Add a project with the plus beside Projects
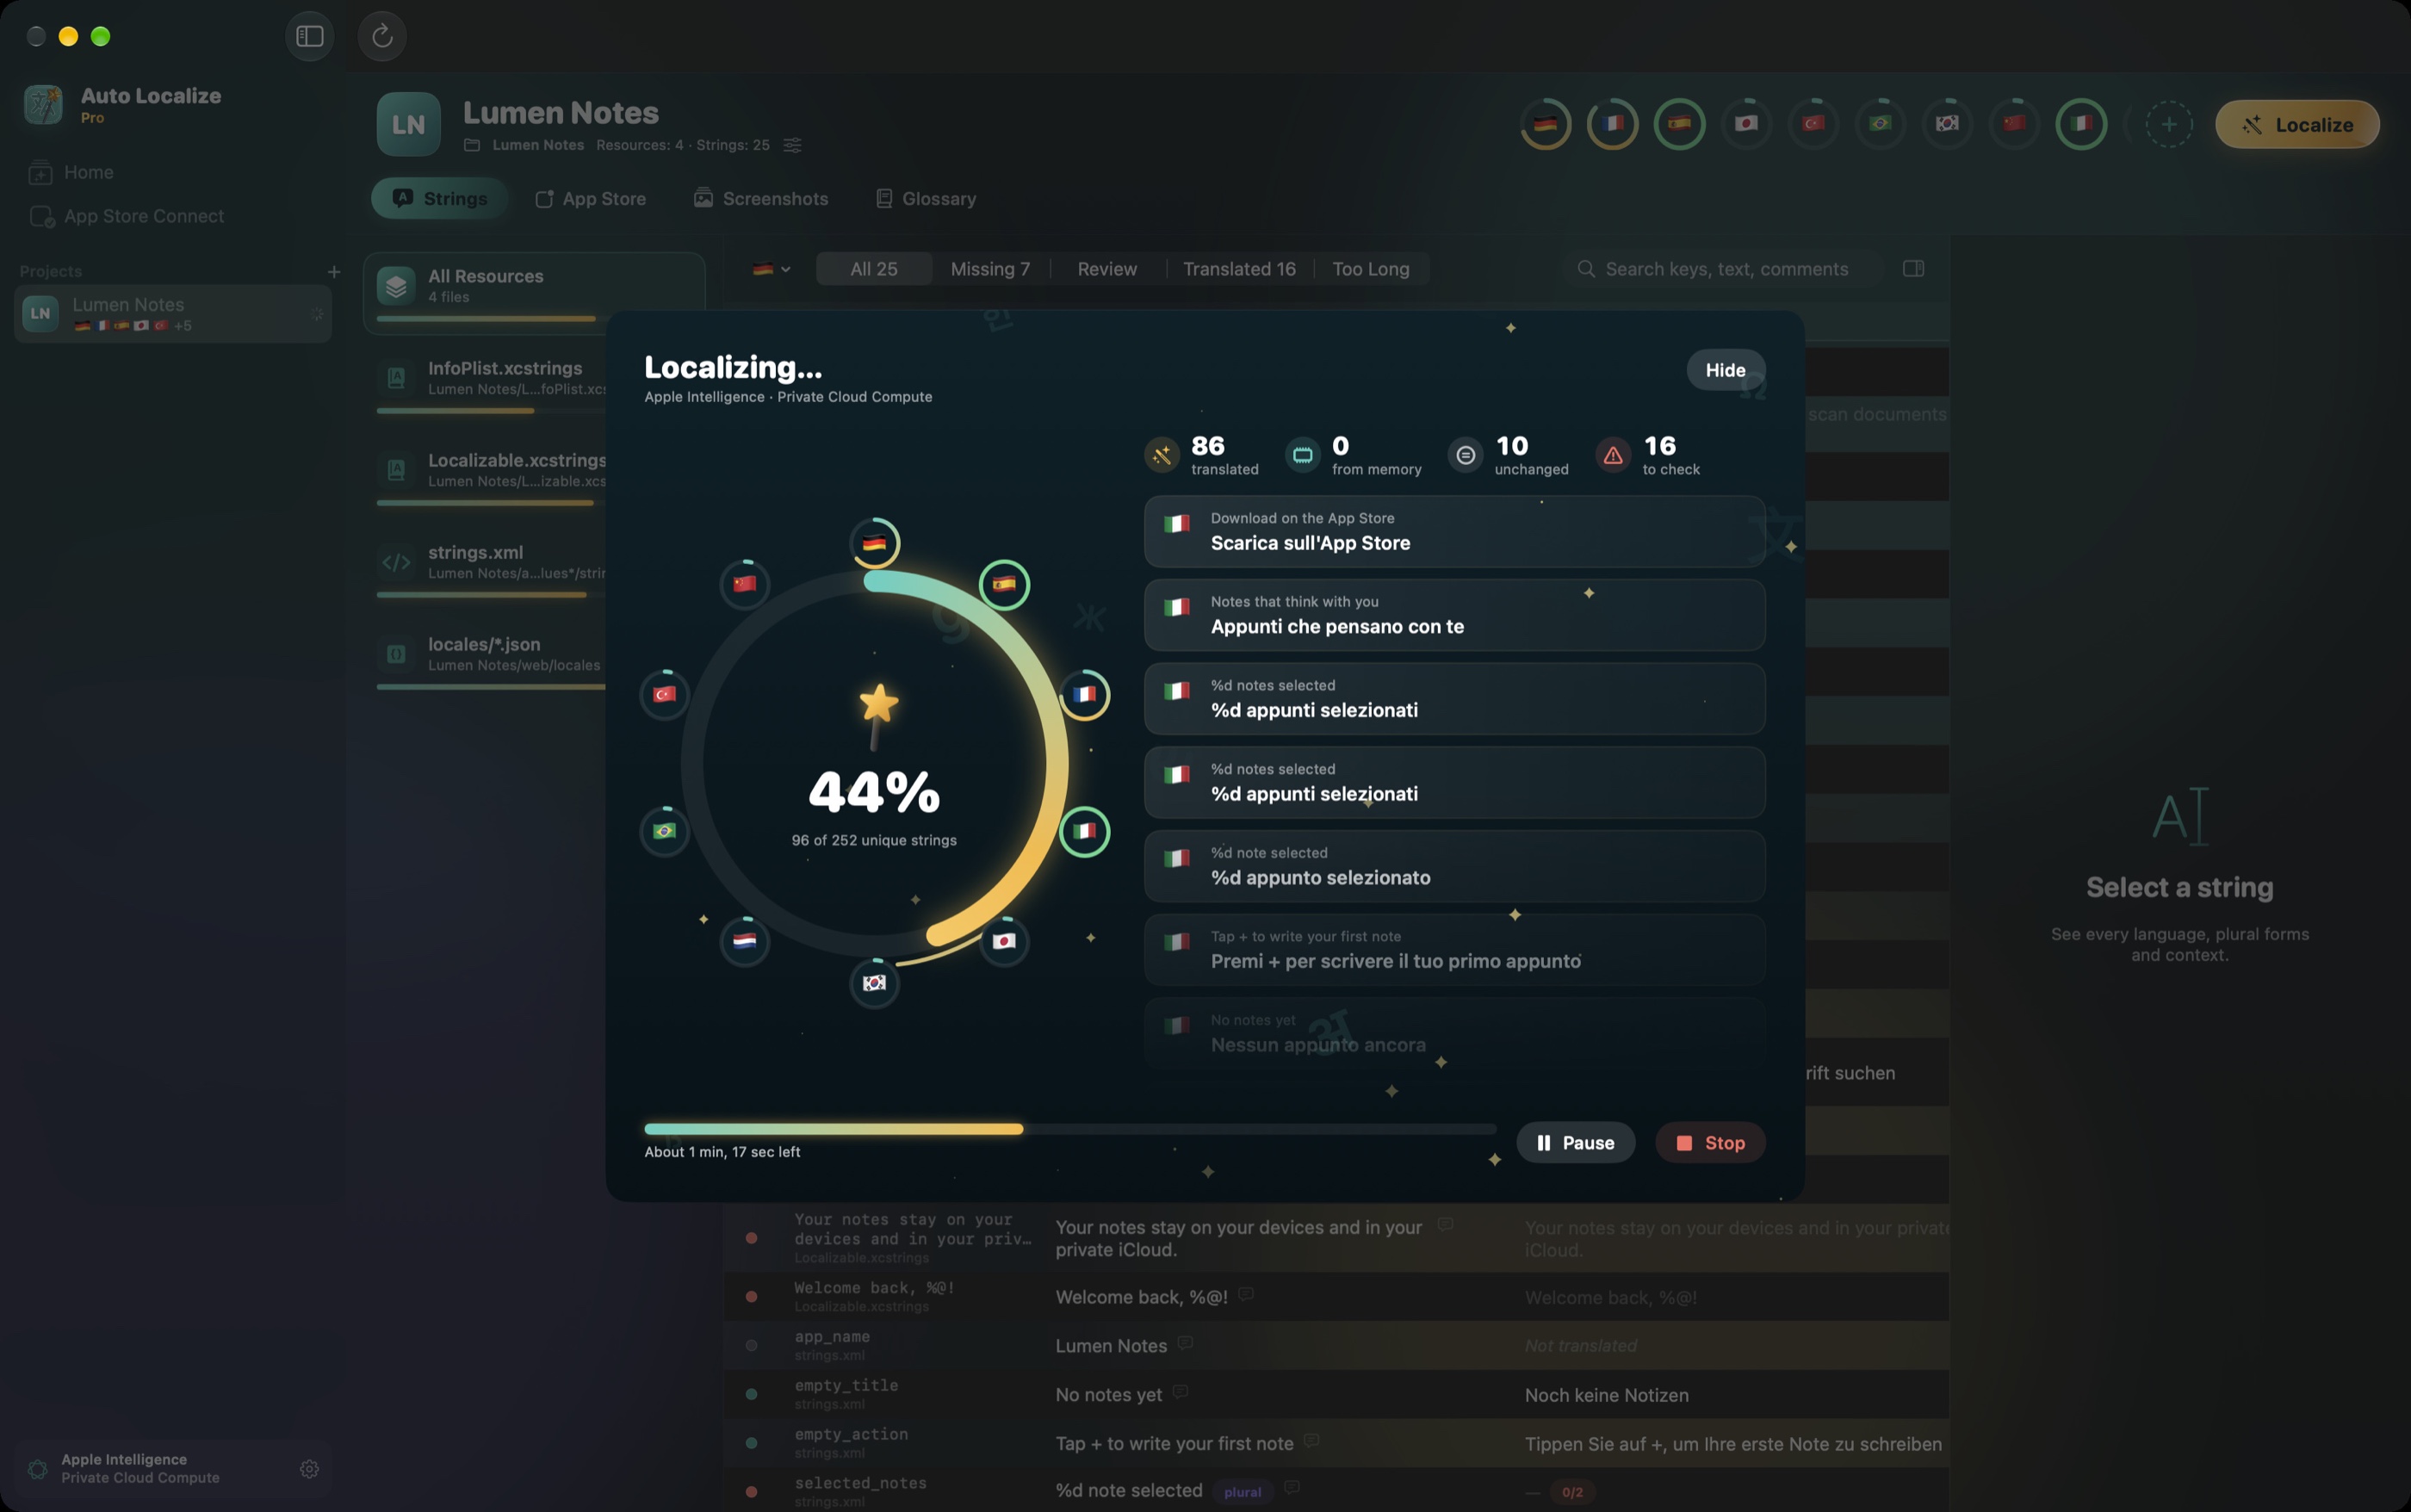This screenshot has width=2411, height=1512. [x=333, y=271]
